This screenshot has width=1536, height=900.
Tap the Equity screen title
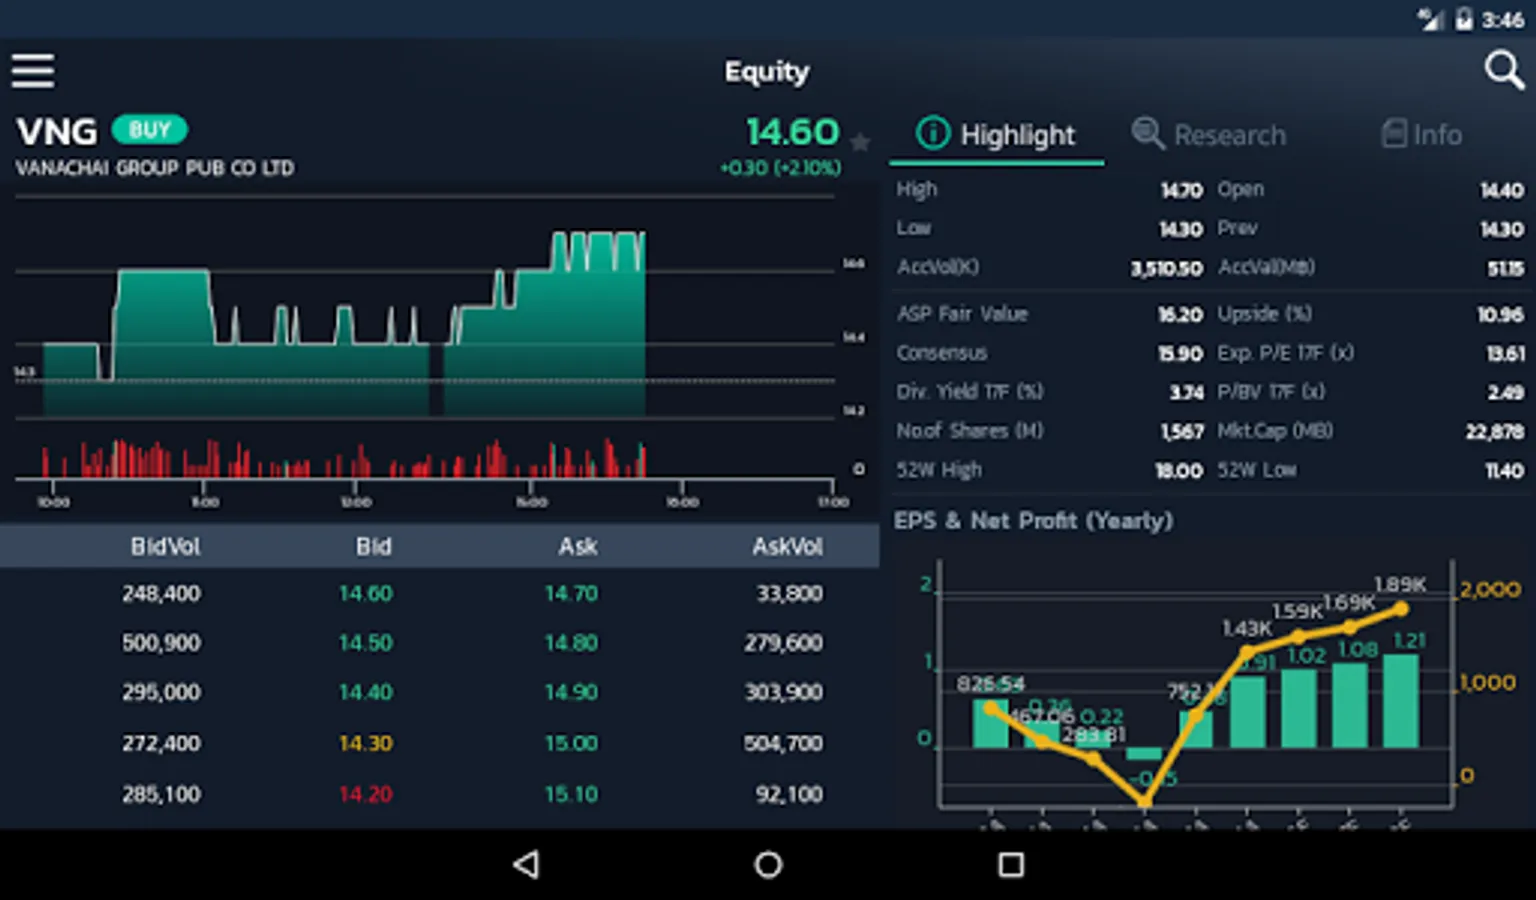coord(767,72)
